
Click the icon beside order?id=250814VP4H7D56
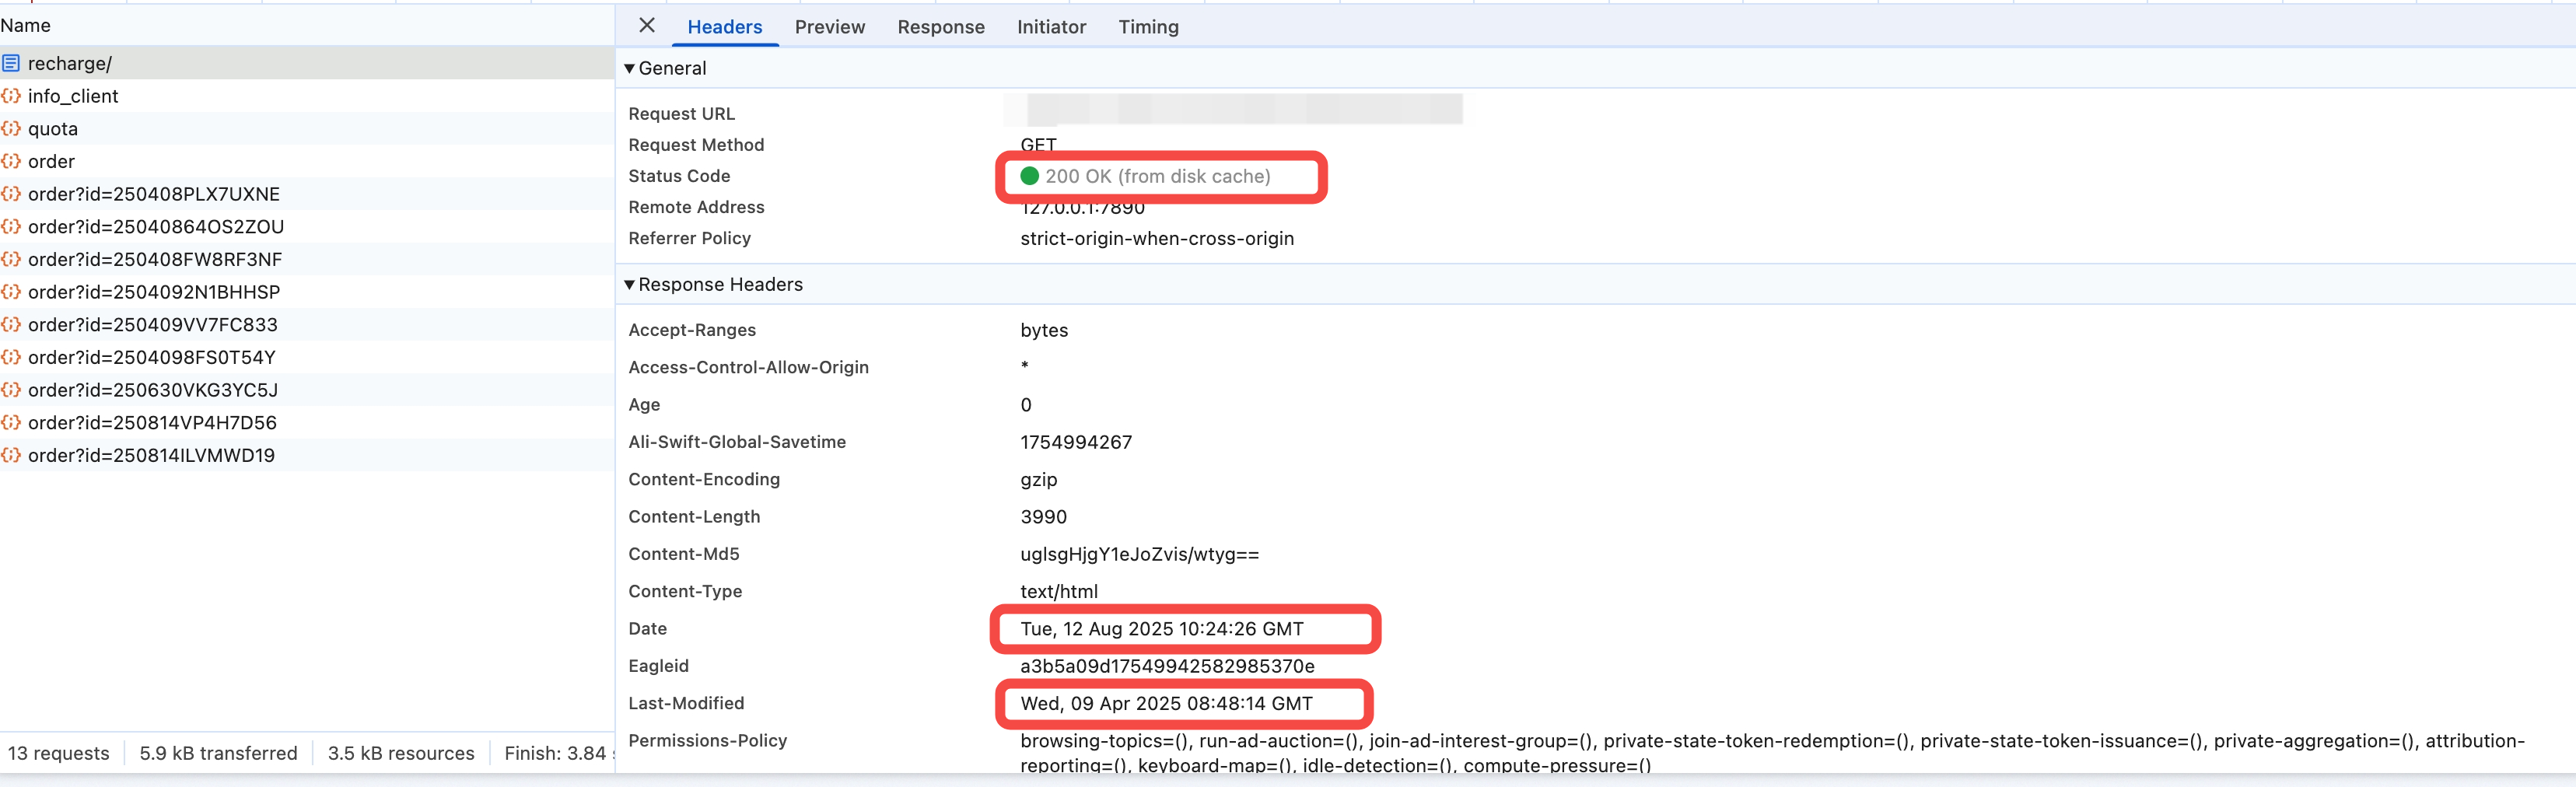pyautogui.click(x=11, y=423)
